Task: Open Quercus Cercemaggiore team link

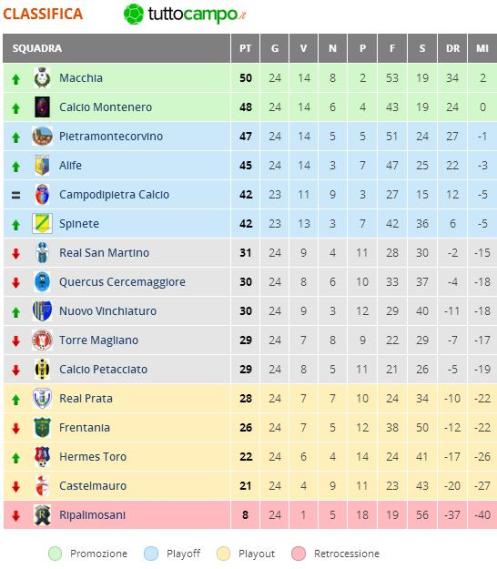Action: click(122, 282)
